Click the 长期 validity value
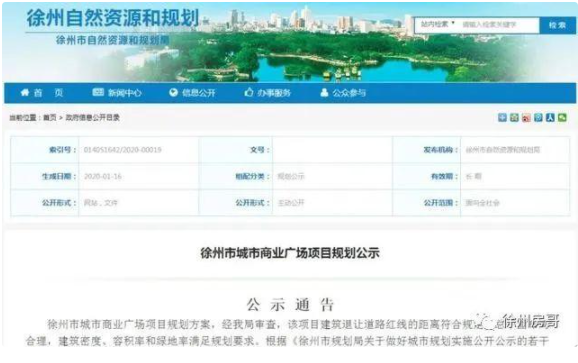Viewport: 578px width, 363px height. (474, 177)
